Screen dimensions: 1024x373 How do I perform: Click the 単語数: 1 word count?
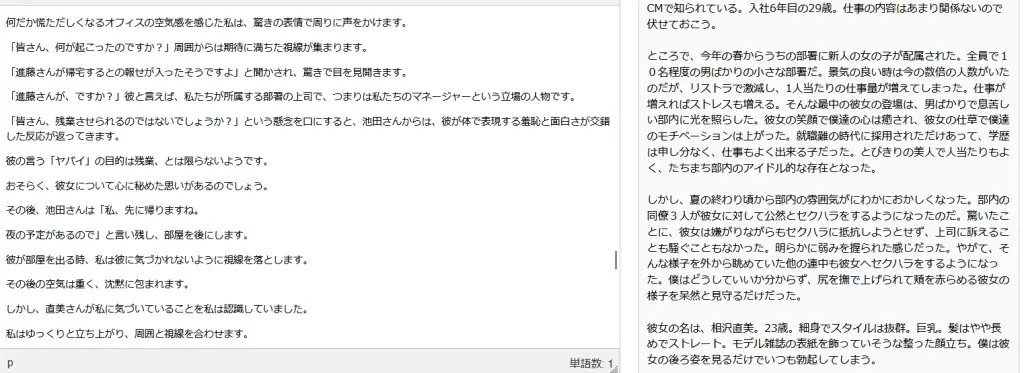click(590, 364)
